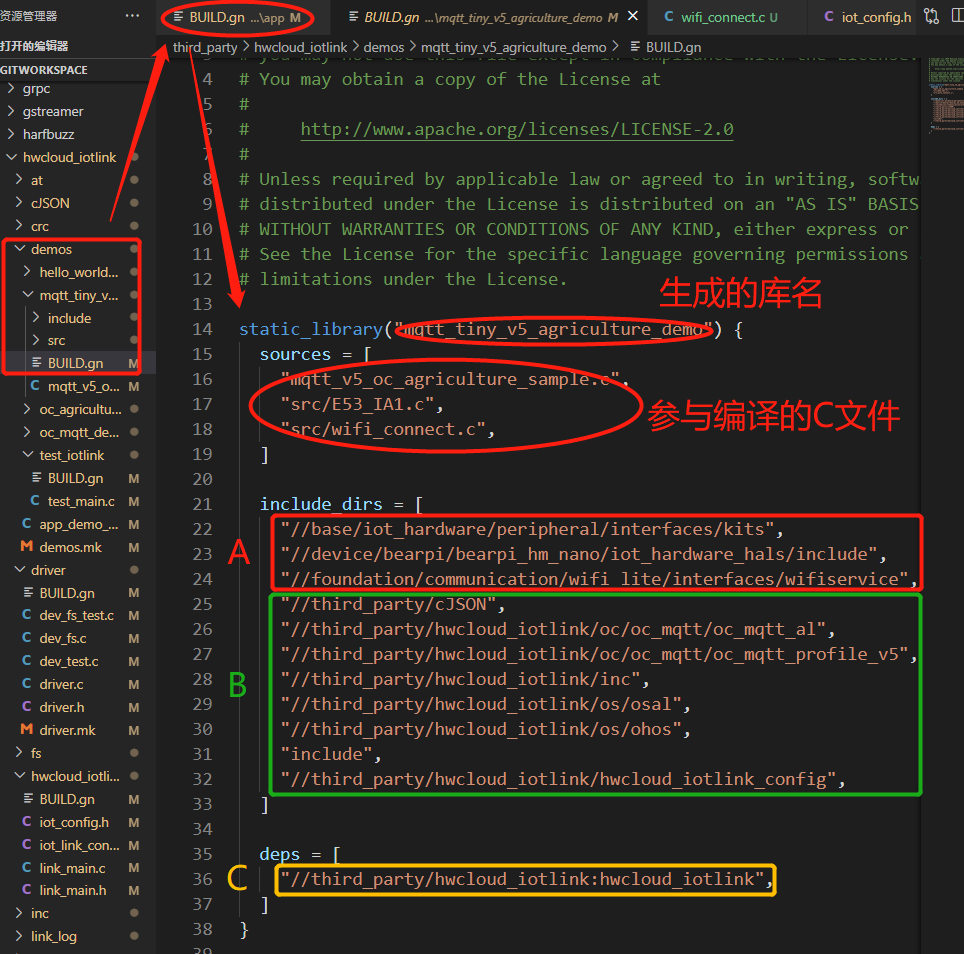Expand the gstreamer folder
The image size is (964, 954).
(x=77, y=111)
